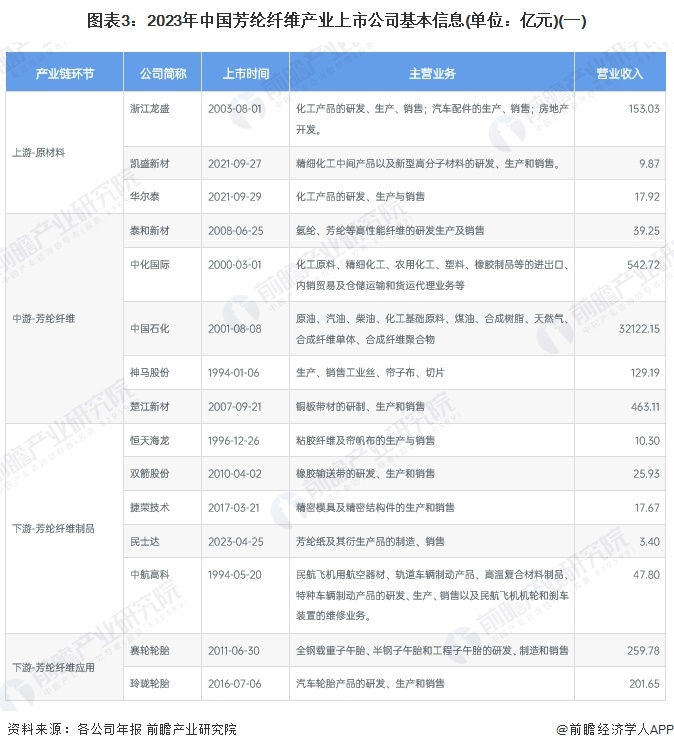The image size is (674, 750).
Task: Click company name 赛轮轮胎
Action: tap(150, 651)
